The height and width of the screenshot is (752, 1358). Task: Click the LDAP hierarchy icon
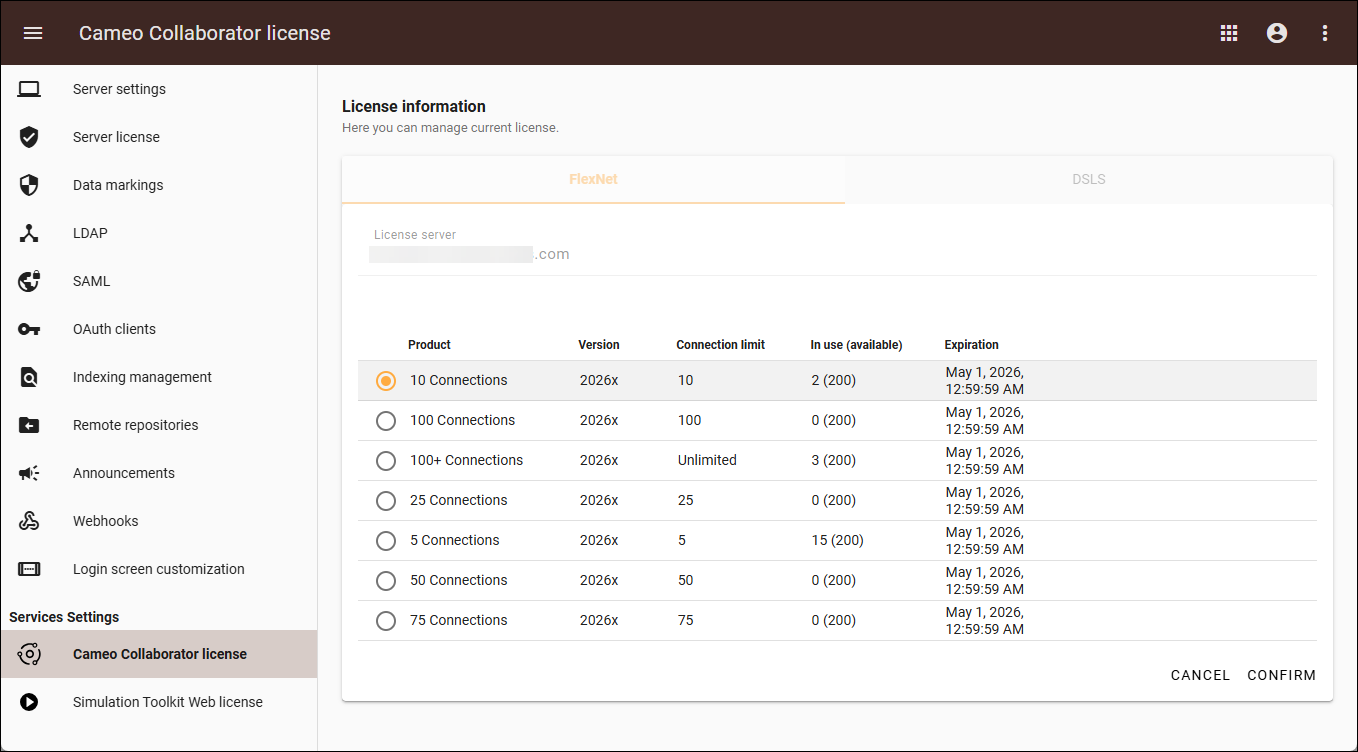[29, 233]
